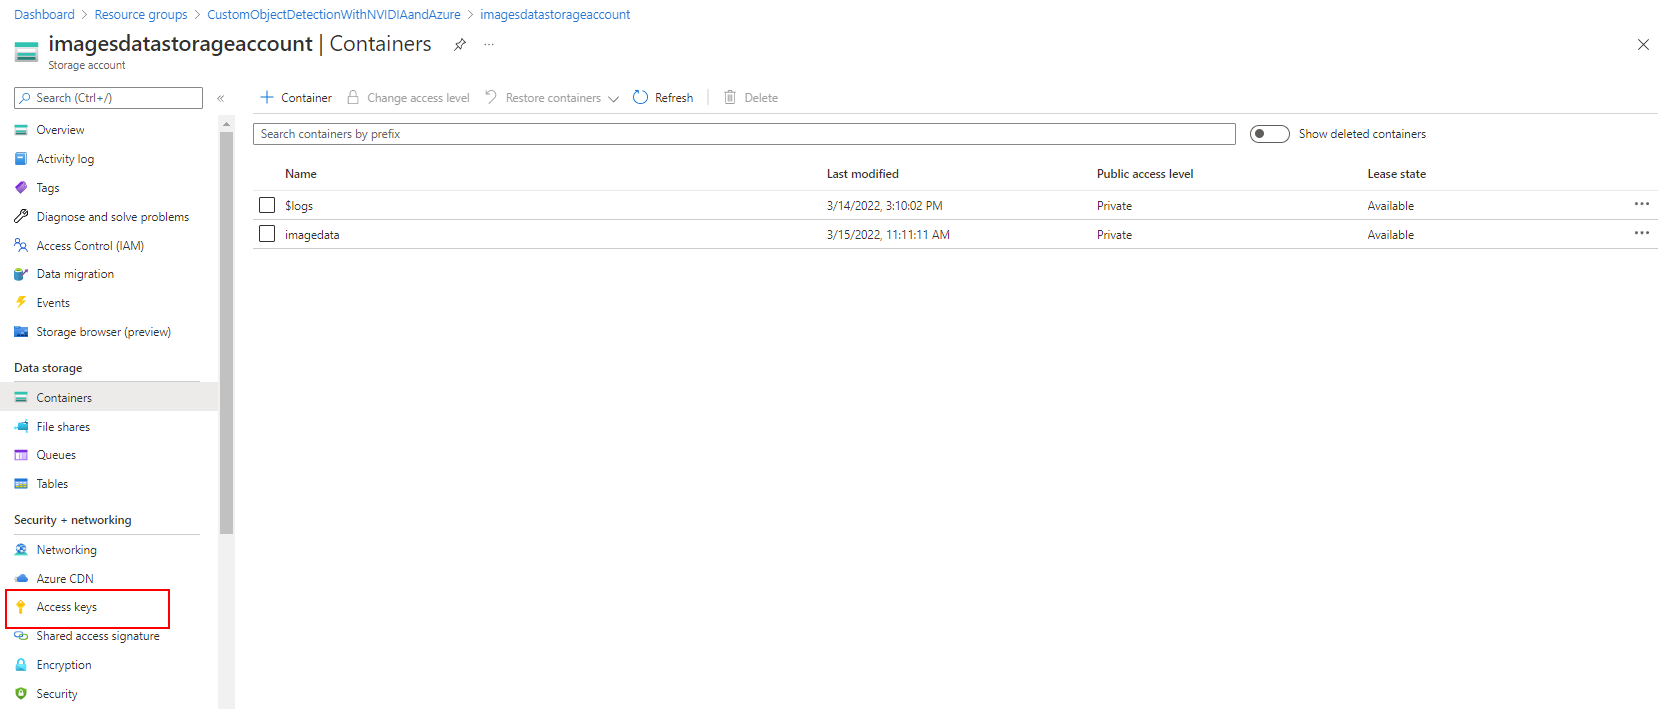Check the $logs container checkbox
1664x709 pixels.
click(x=267, y=205)
